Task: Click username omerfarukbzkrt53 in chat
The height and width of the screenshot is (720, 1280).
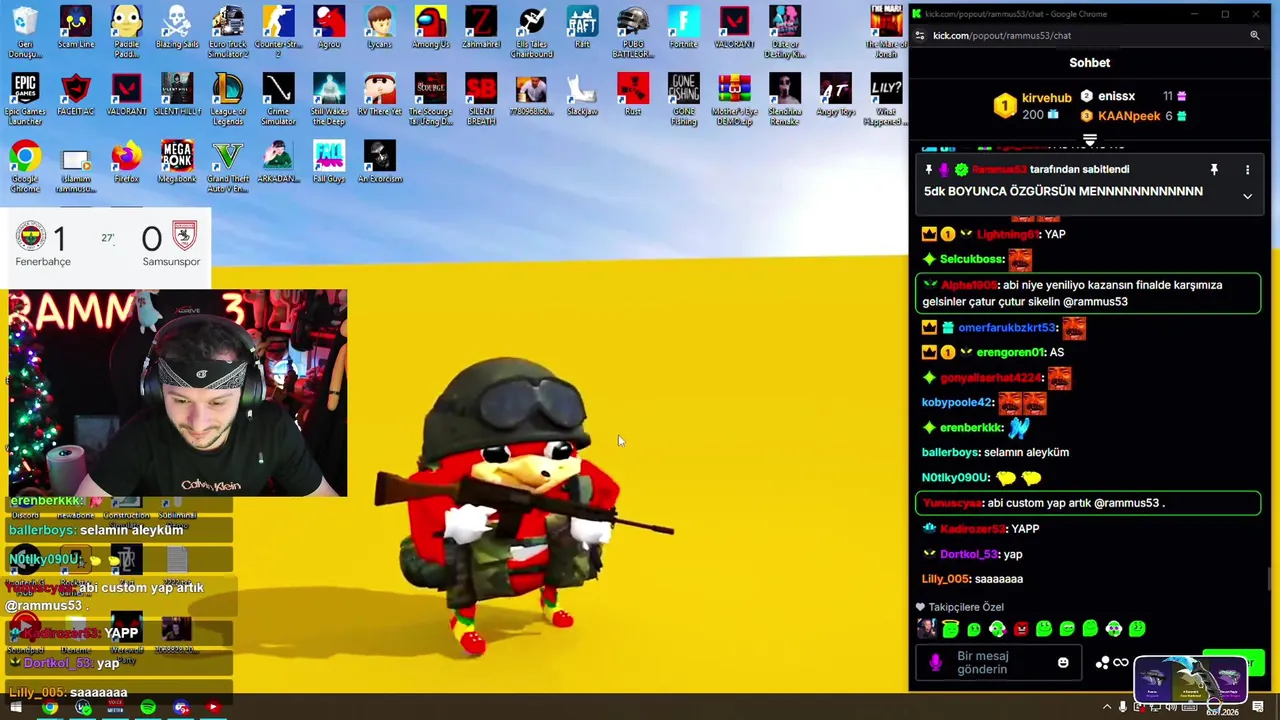Action: 1007,328
